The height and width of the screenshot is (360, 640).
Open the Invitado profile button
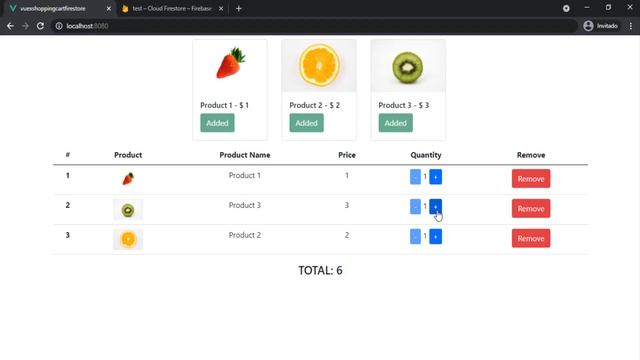[600, 26]
